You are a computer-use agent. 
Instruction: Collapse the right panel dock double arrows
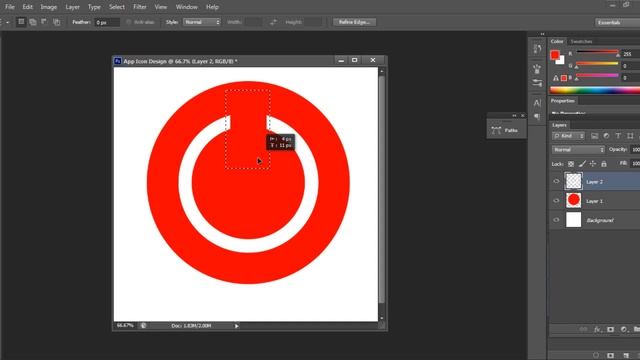542,34
